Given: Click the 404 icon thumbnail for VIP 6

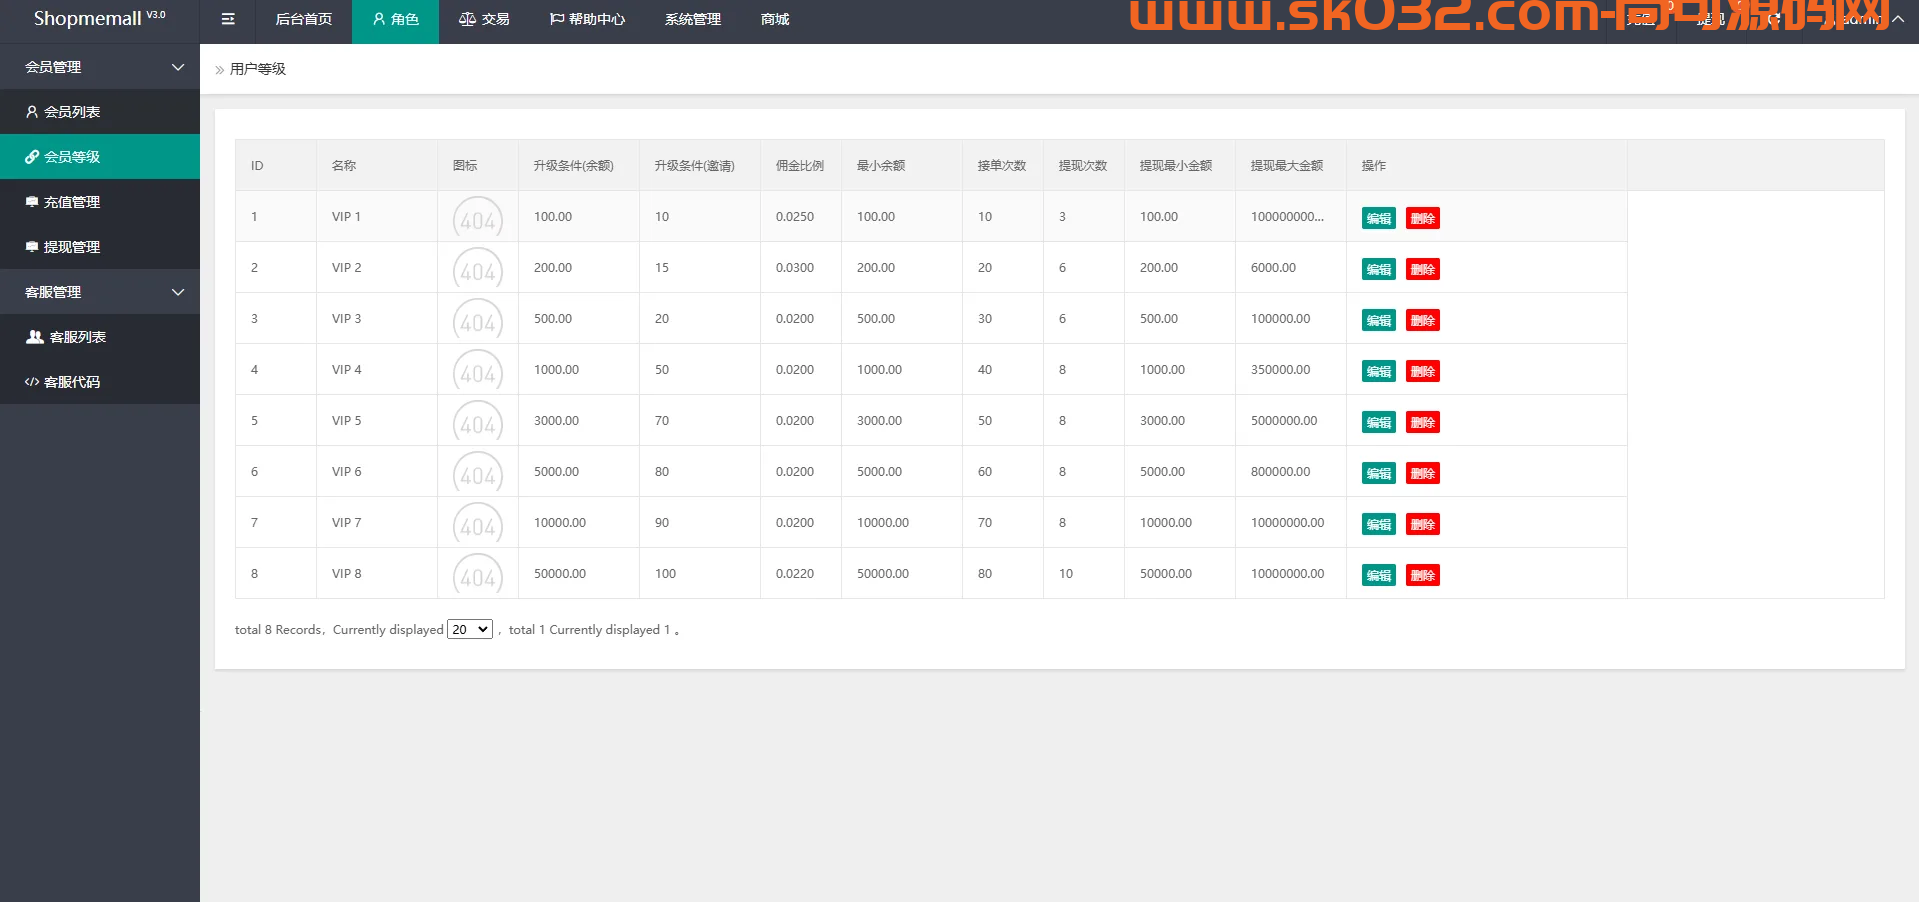Looking at the screenshot, I should tap(478, 473).
